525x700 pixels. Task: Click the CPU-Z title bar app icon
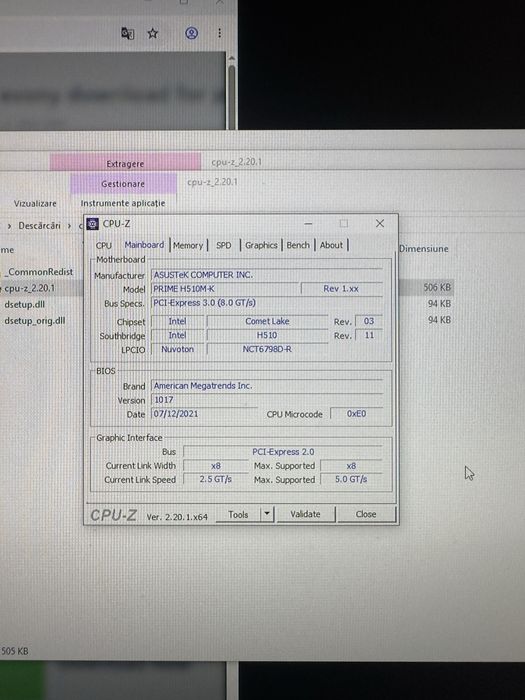click(93, 224)
